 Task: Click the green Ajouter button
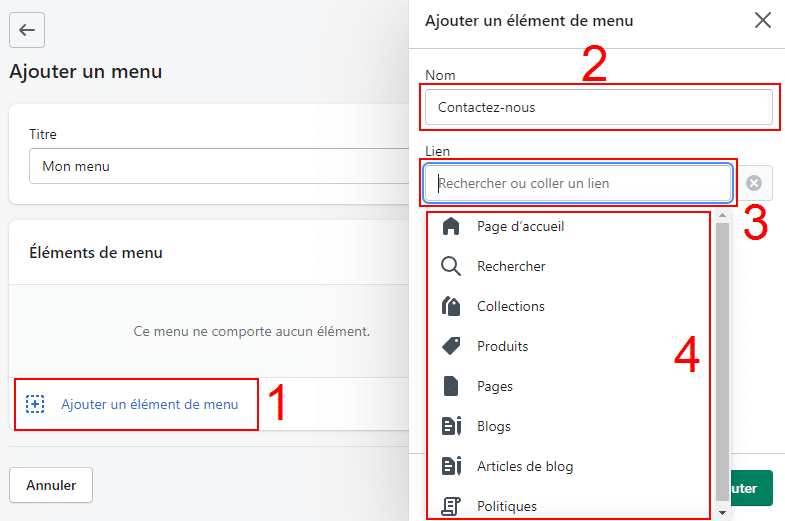[x=752, y=488]
